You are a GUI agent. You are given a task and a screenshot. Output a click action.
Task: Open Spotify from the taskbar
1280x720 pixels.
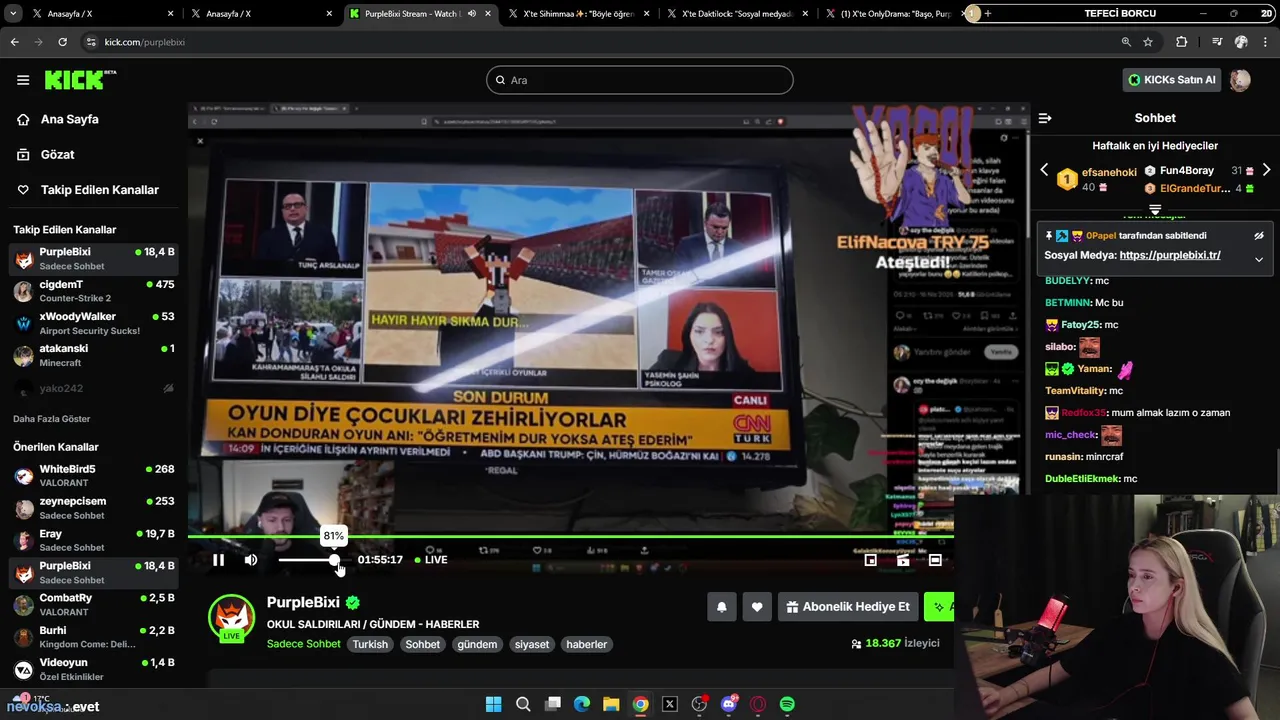(787, 704)
